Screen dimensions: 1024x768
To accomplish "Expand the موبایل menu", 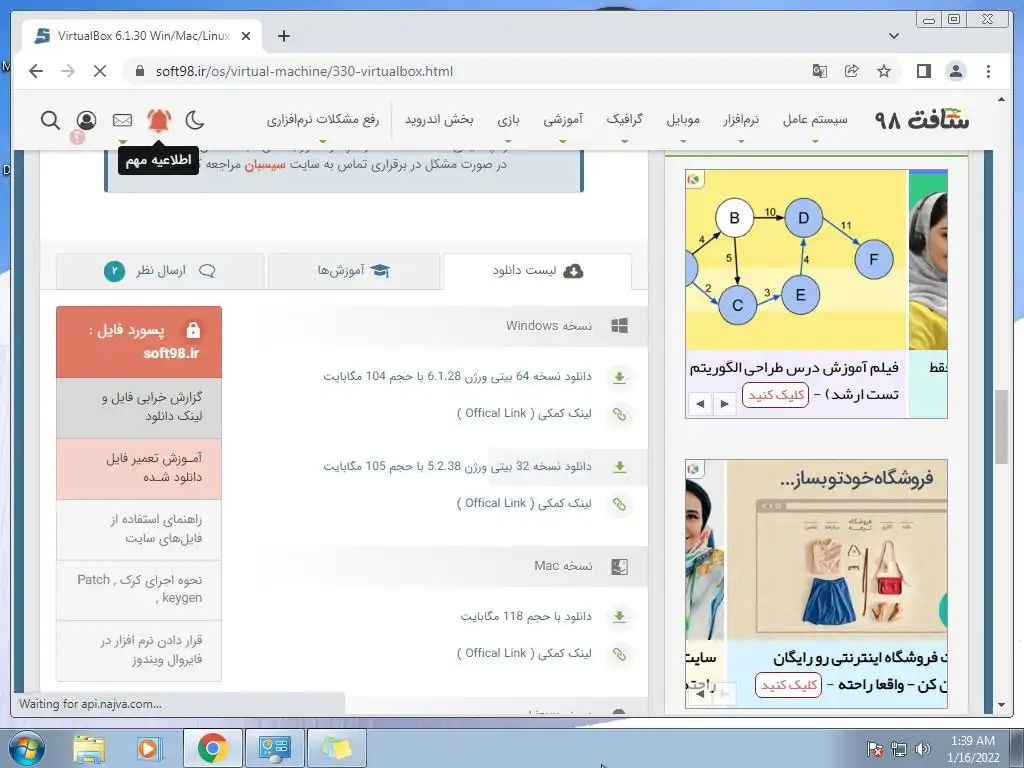I will [683, 120].
